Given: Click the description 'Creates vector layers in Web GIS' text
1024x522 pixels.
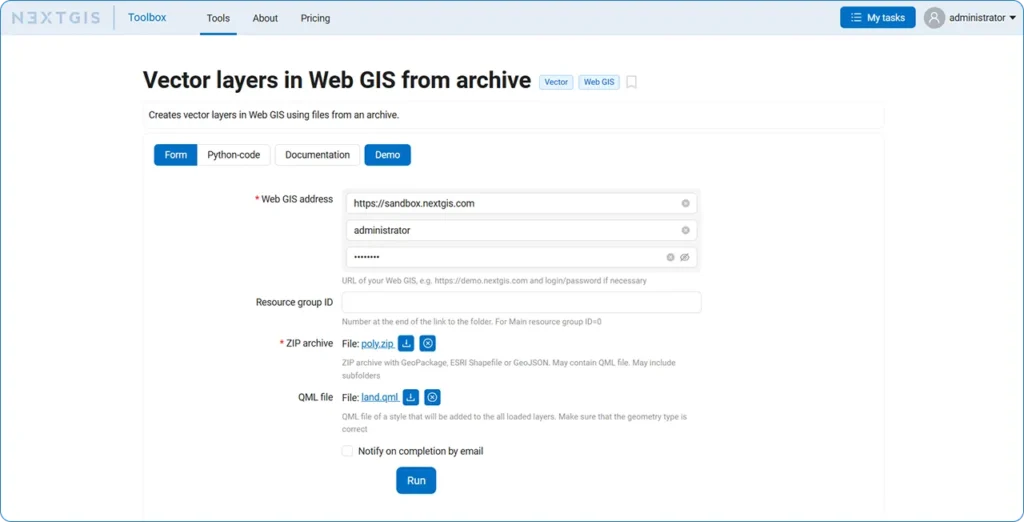Looking at the screenshot, I should pos(274,115).
